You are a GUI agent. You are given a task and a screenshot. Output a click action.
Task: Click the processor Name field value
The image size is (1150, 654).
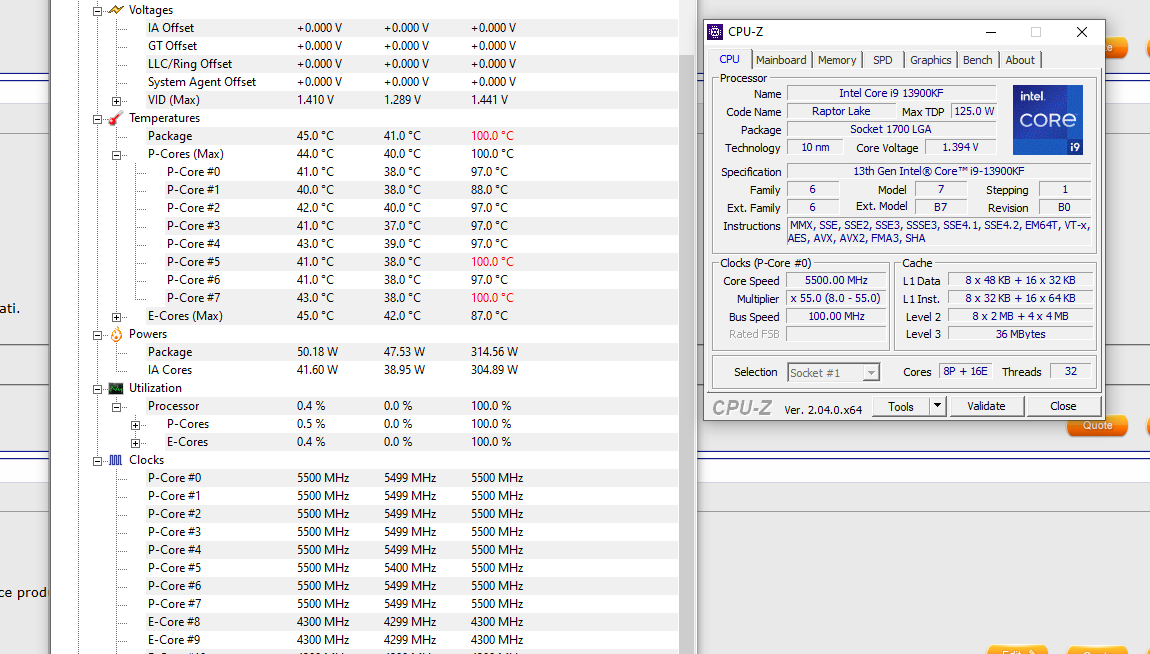click(891, 93)
